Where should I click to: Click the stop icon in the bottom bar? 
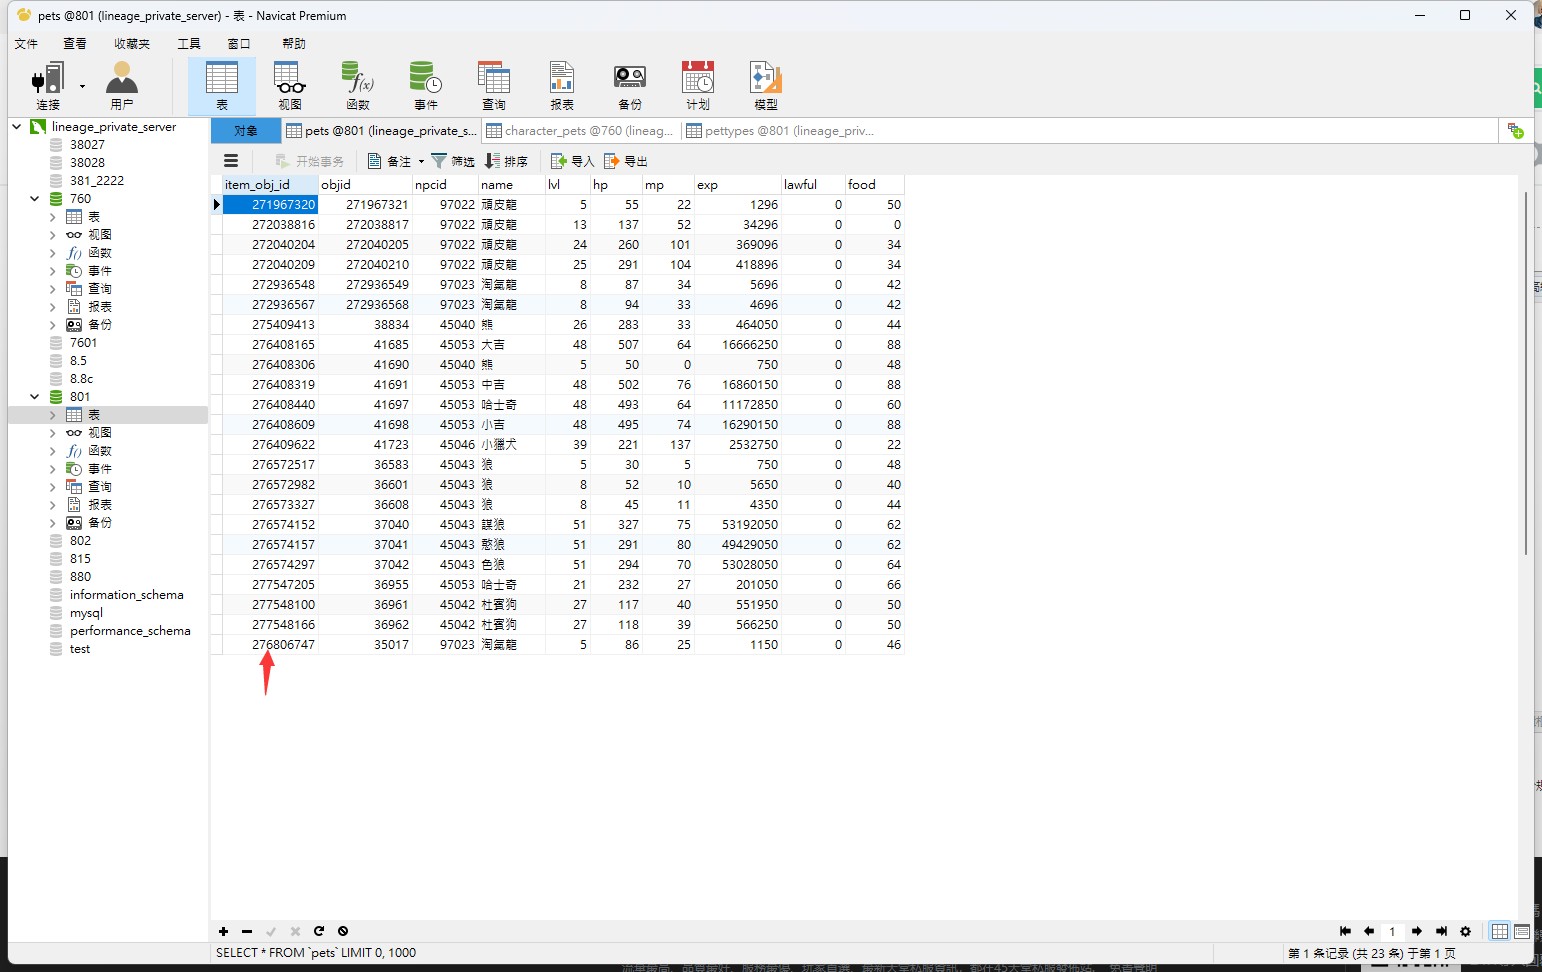[x=343, y=931]
